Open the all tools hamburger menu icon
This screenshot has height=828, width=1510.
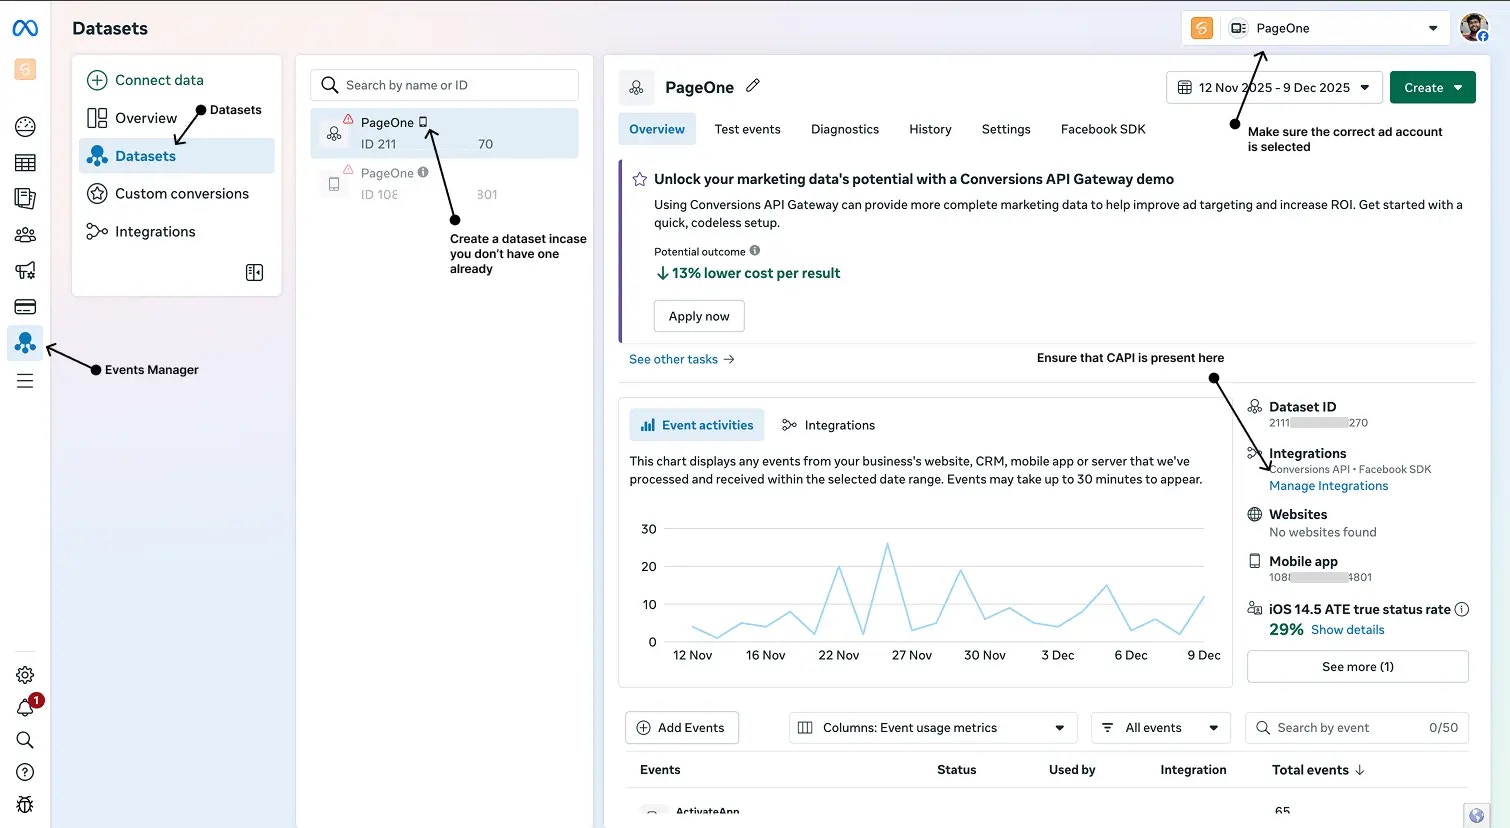click(x=25, y=381)
